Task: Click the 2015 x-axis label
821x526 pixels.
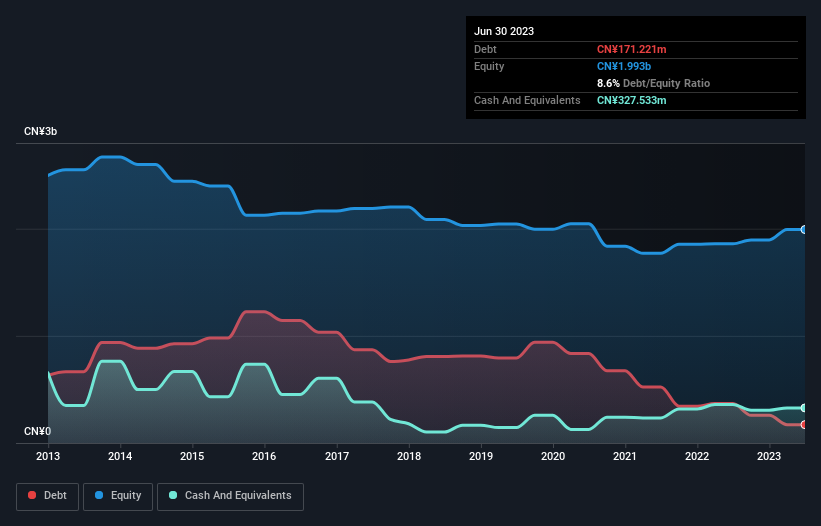Action: coord(192,456)
